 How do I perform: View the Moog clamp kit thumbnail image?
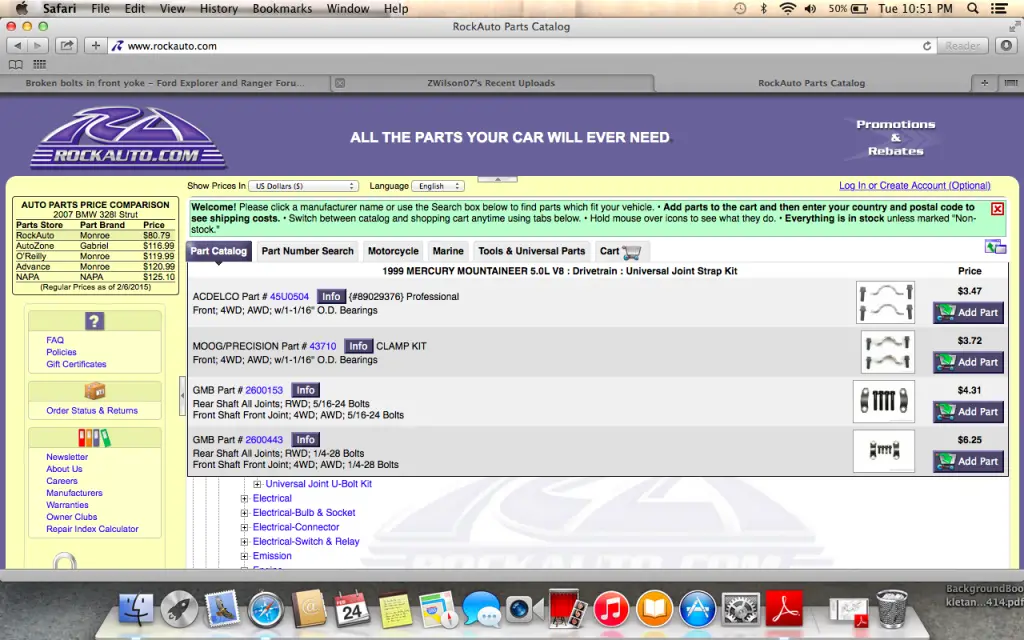(x=887, y=352)
